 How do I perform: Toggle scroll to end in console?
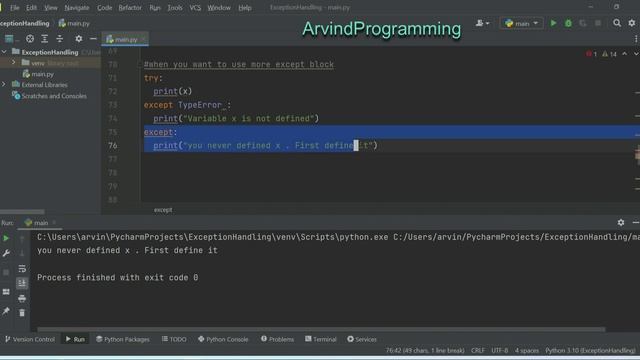[22, 283]
